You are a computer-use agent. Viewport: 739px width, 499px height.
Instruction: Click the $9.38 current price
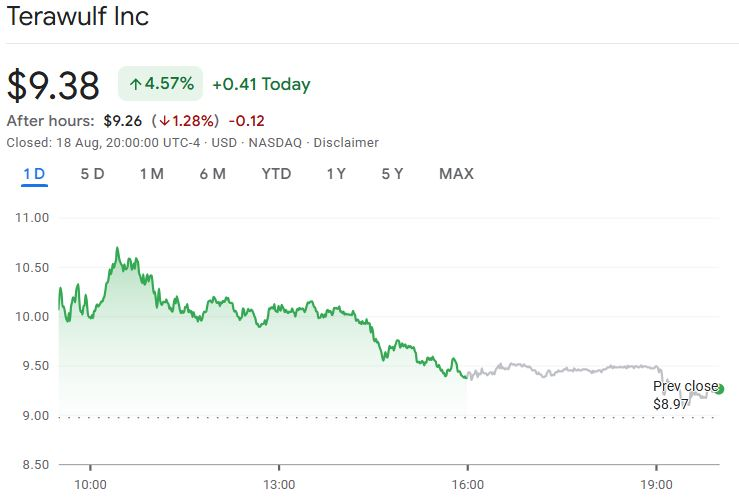[53, 85]
